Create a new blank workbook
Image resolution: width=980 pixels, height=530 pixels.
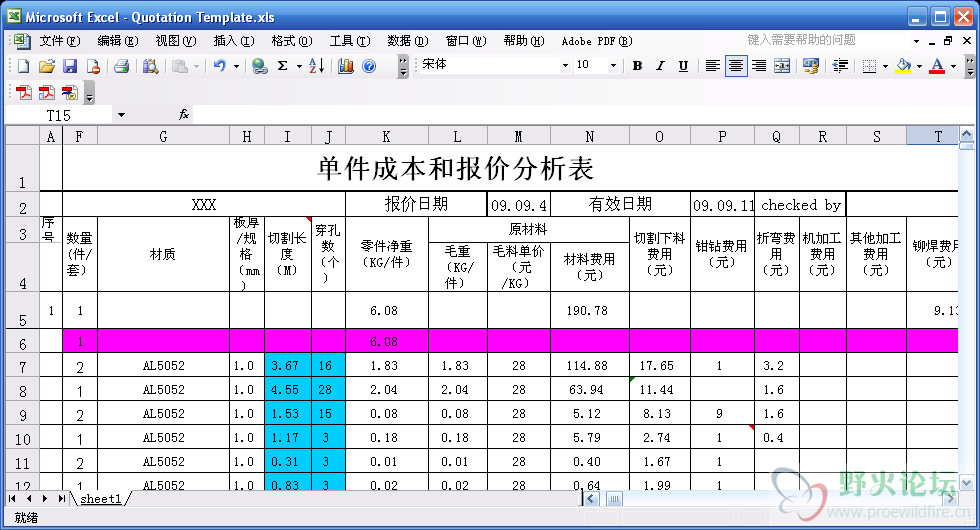click(23, 66)
